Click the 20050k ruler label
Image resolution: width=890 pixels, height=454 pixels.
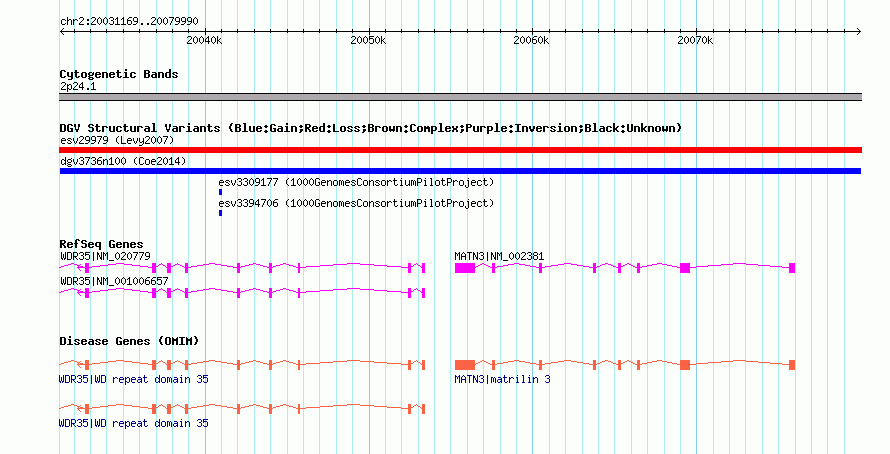tap(368, 40)
